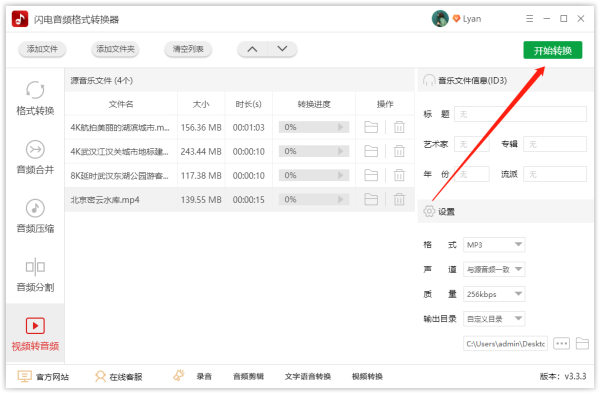600x394 pixels.
Task: Delete the 243.44 MB file row
Action: point(399,151)
